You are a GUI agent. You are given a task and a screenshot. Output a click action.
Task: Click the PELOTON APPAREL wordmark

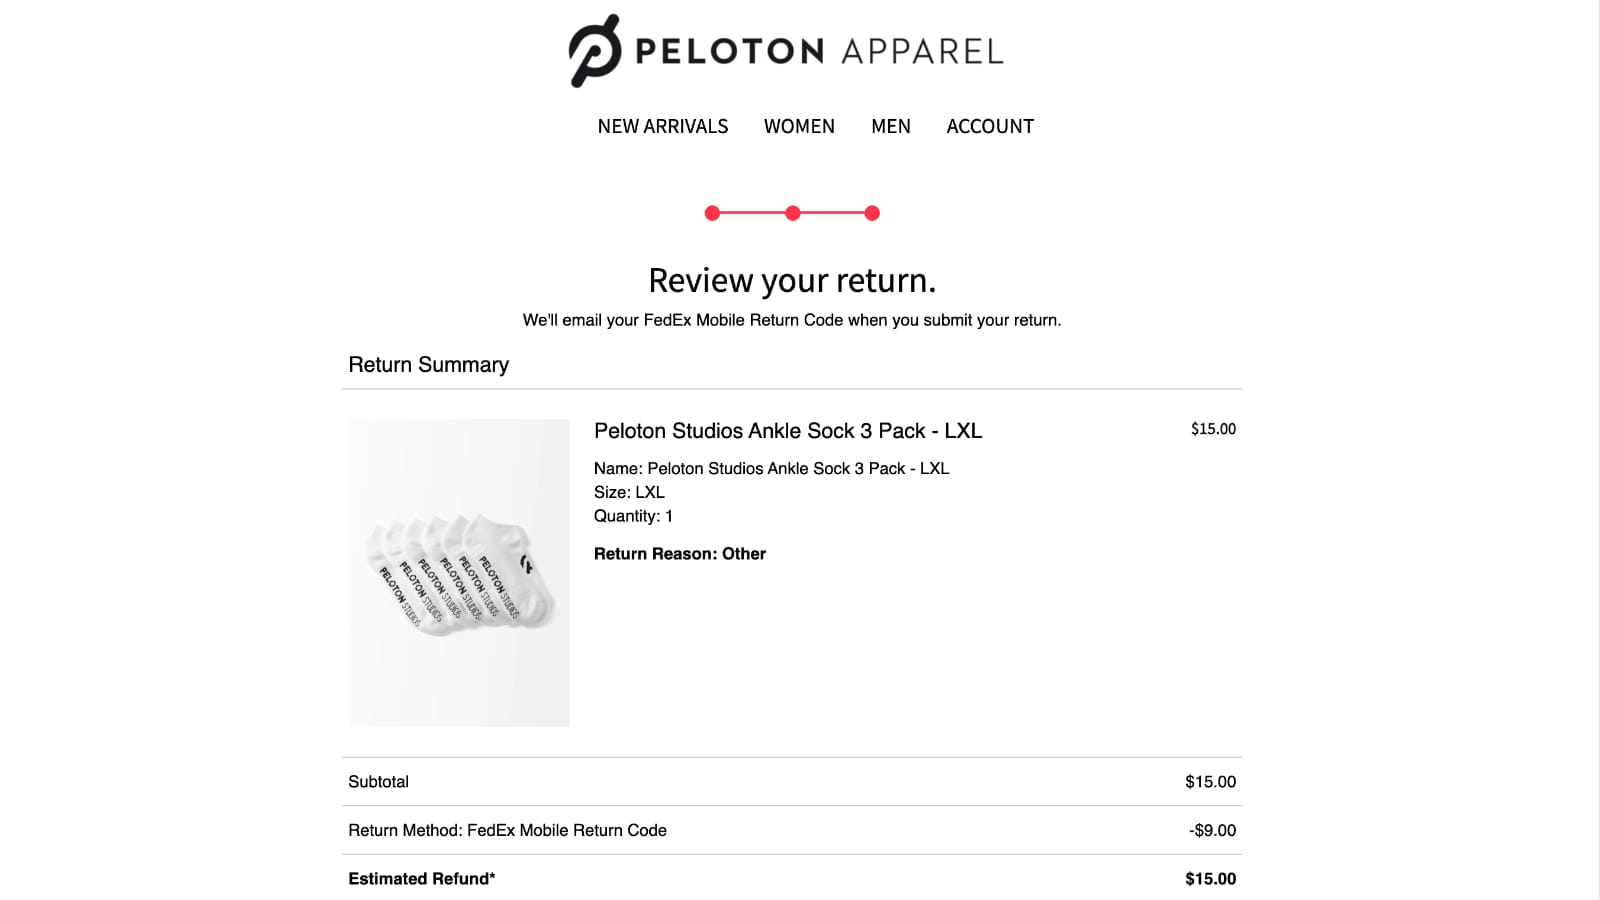pos(819,51)
